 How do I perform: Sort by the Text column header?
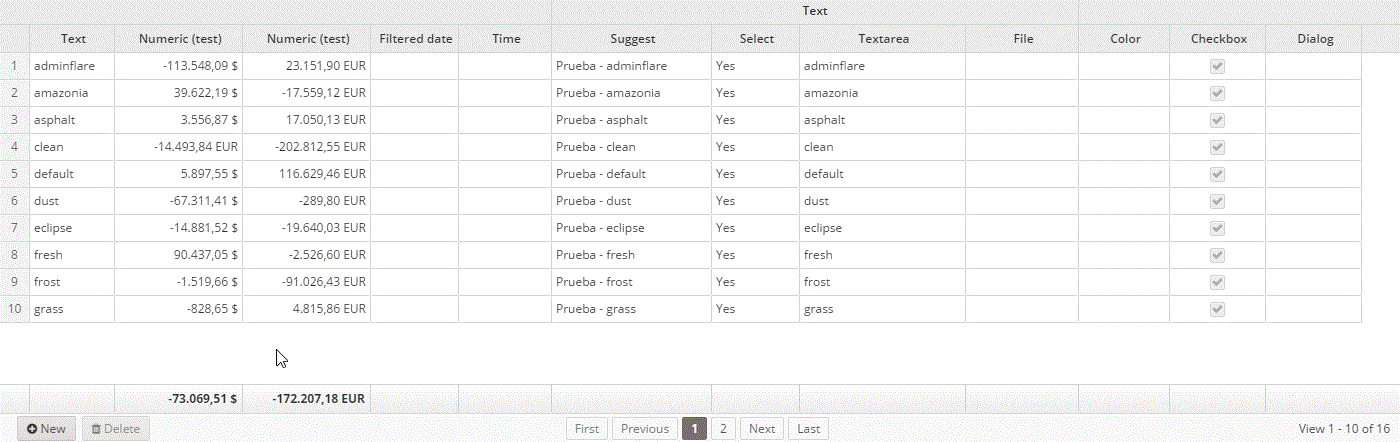coord(73,39)
